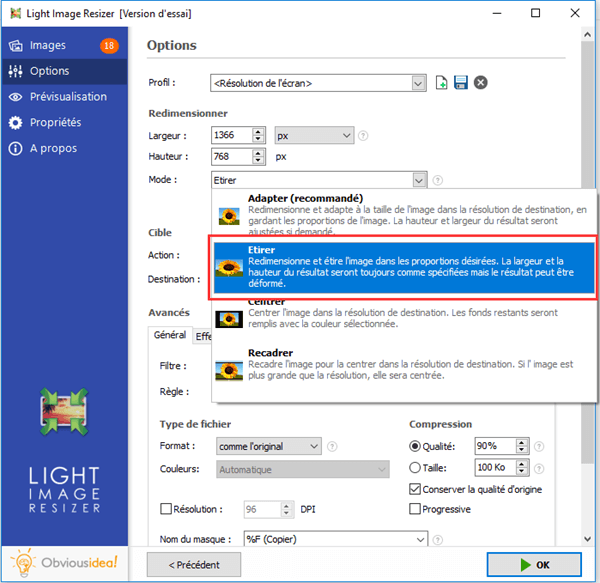This screenshot has width=600, height=583.
Task: Decrease Hauteur value with down arrow
Action: 258,160
